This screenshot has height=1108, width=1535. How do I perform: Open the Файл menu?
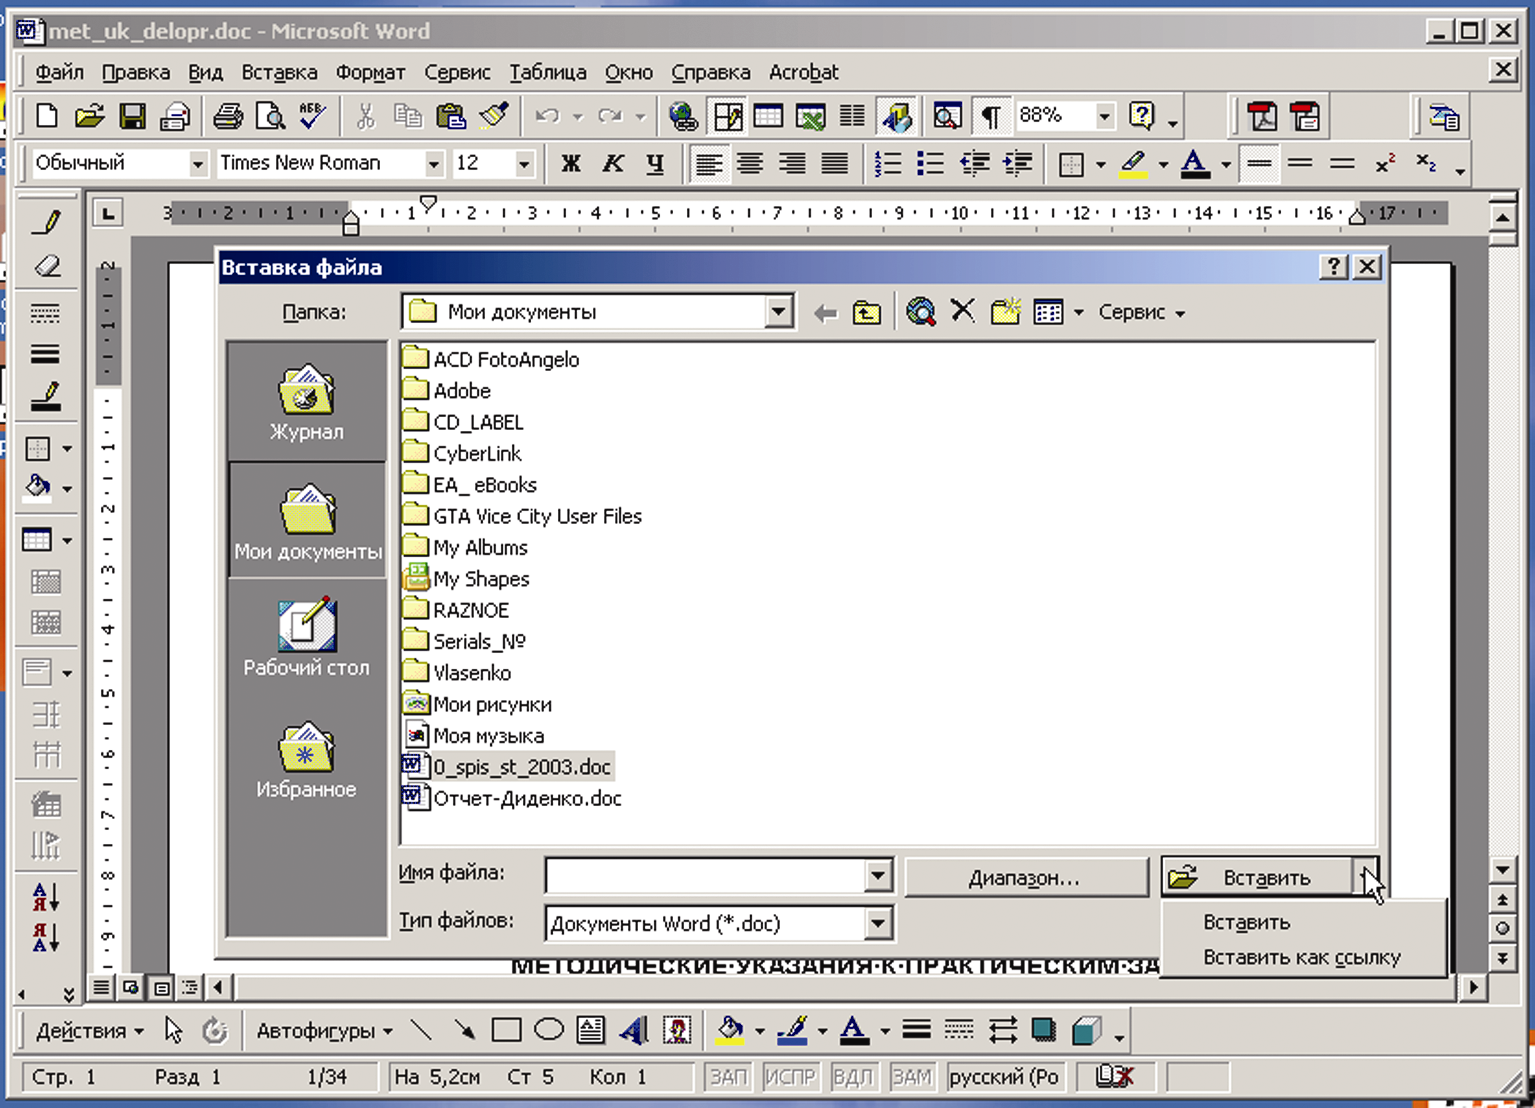coord(60,72)
